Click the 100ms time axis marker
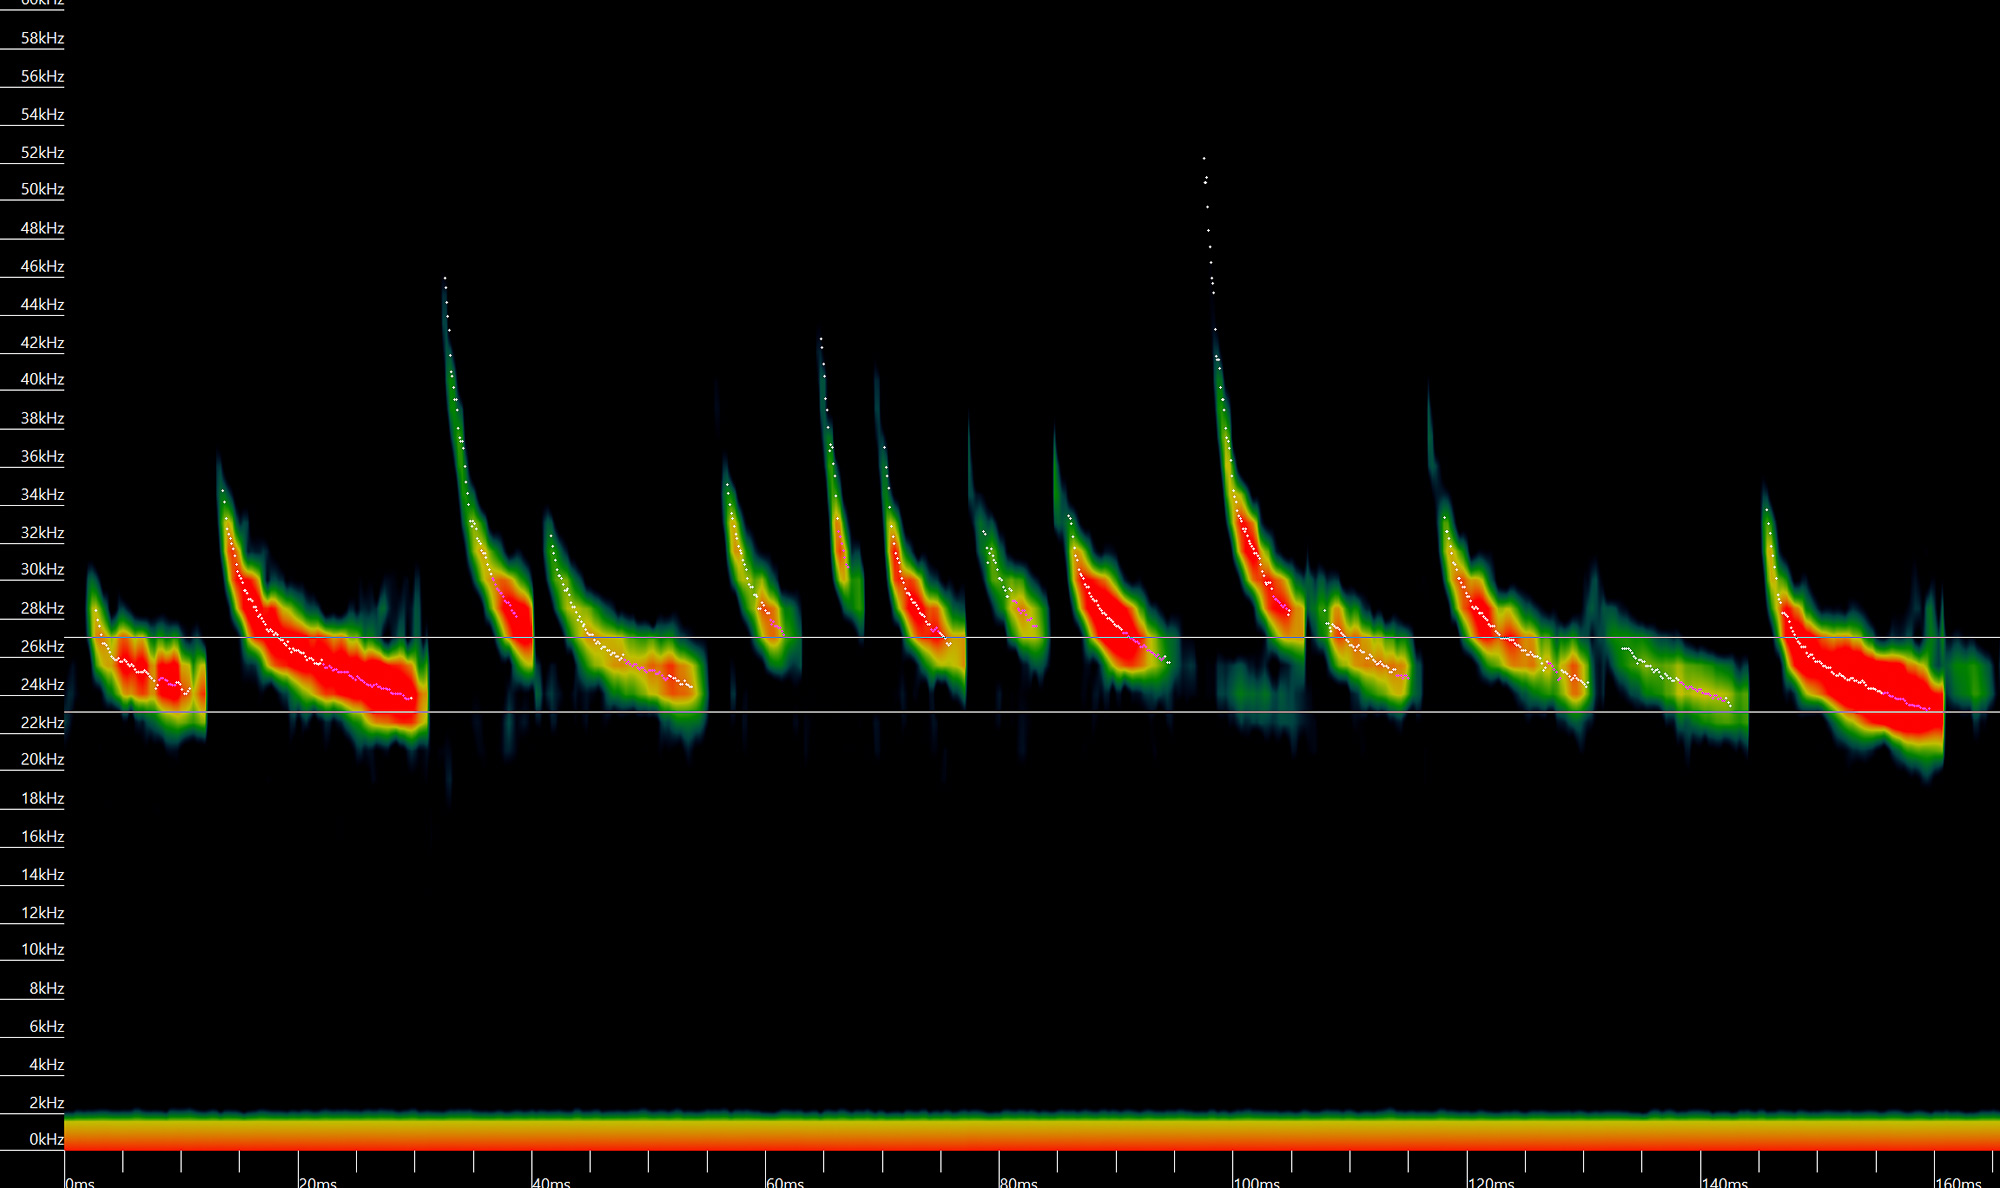This screenshot has width=2000, height=1188. click(1257, 1182)
